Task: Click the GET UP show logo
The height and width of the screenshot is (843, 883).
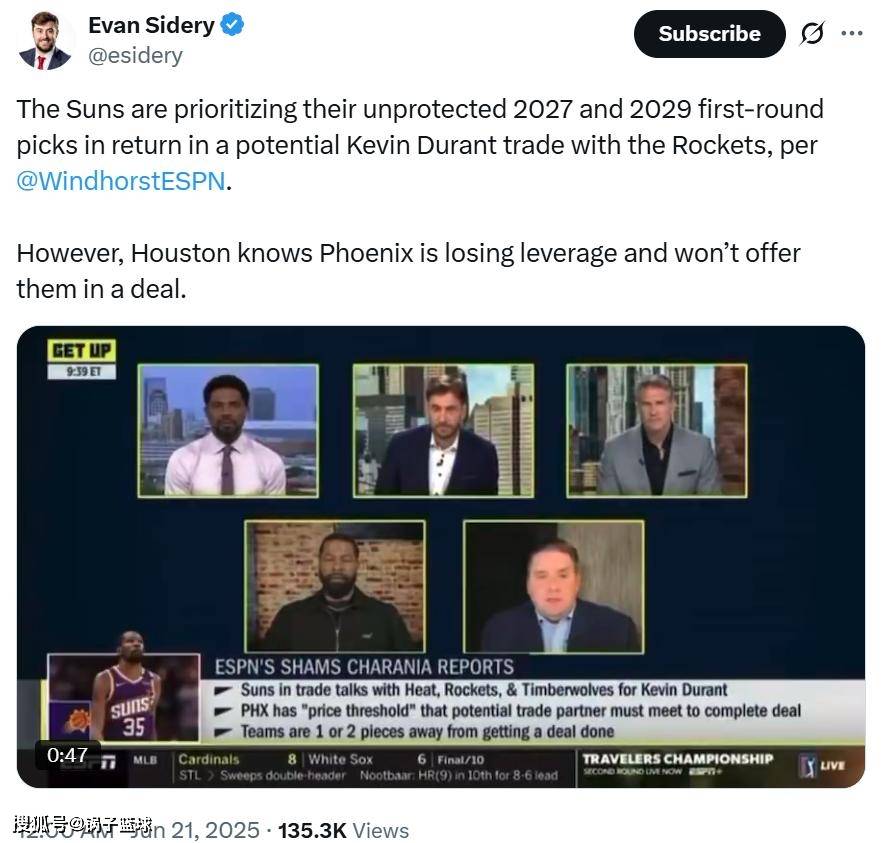Action: click(82, 351)
